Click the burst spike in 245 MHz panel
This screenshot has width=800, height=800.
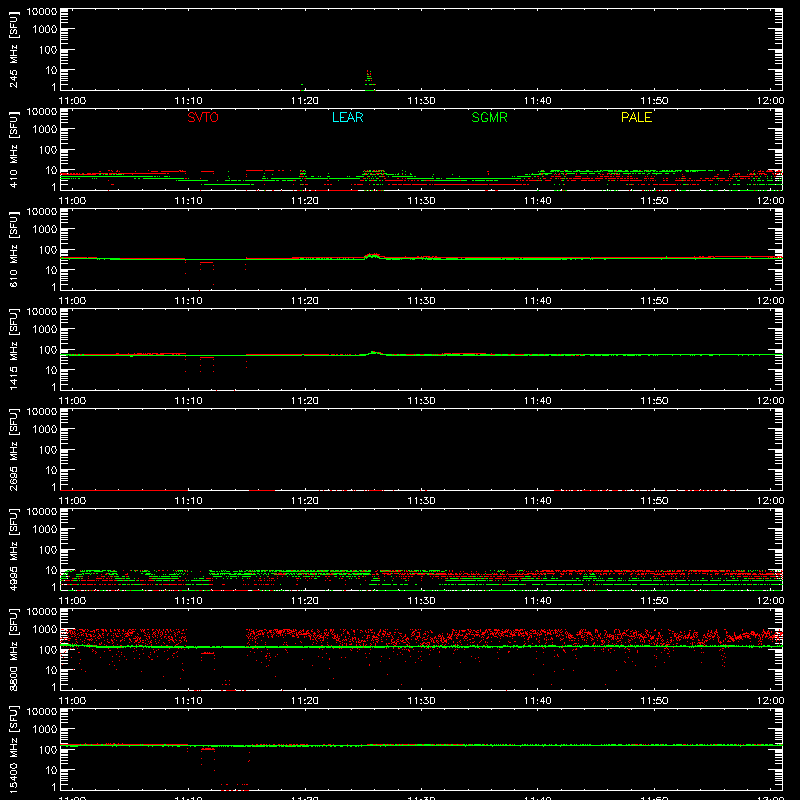click(x=369, y=80)
